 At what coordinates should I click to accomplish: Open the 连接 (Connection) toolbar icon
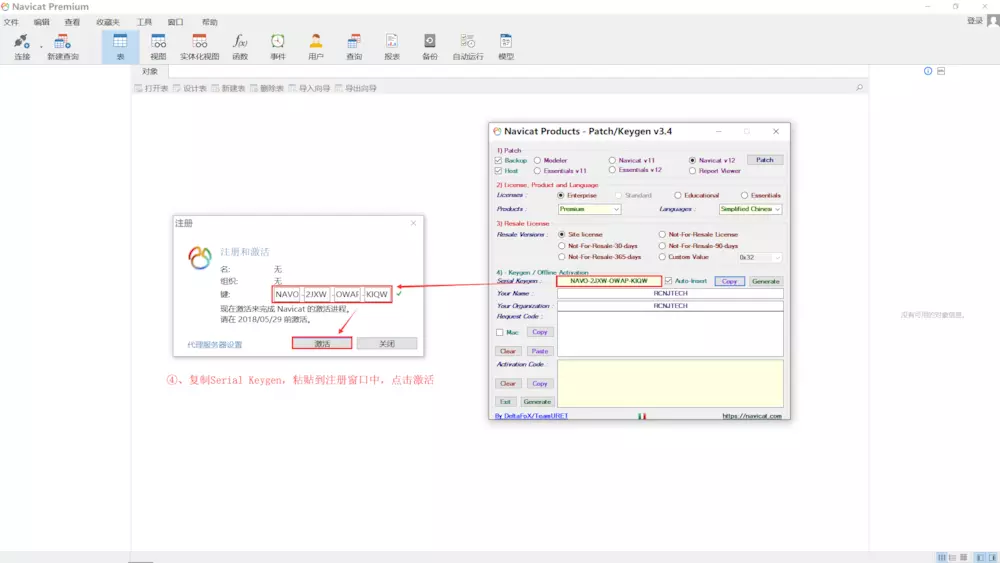click(22, 47)
